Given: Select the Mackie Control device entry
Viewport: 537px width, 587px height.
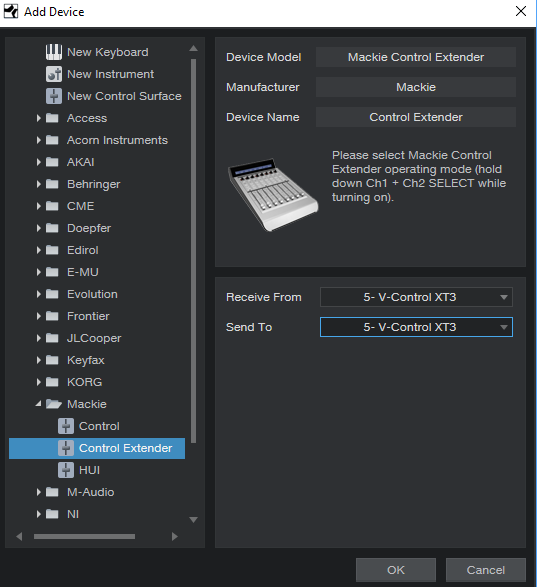Looking at the screenshot, I should pyautogui.click(x=99, y=426).
